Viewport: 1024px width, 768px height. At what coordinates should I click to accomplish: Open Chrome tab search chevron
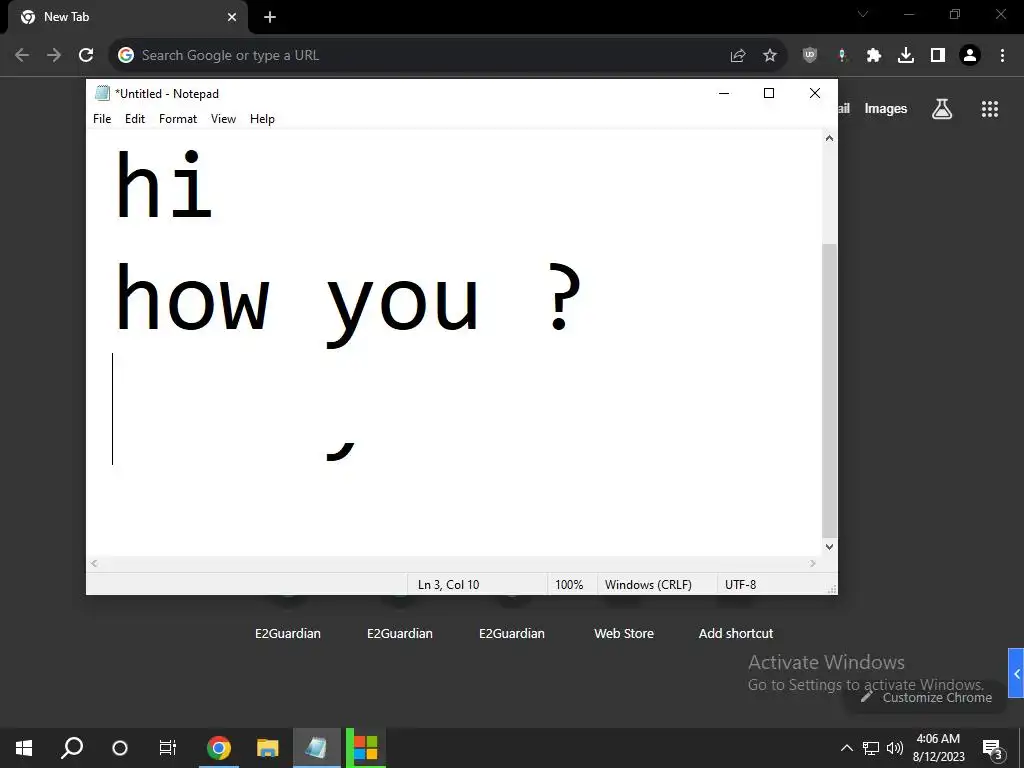coord(863,14)
